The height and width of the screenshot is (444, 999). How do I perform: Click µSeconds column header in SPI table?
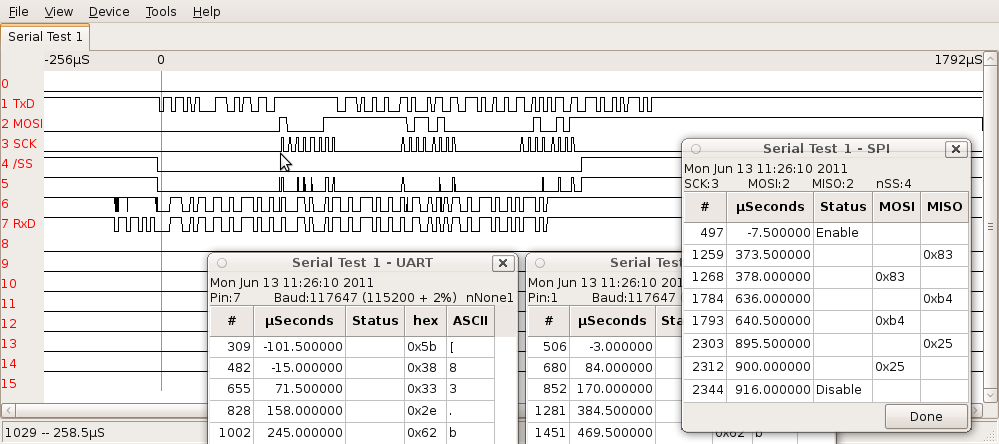coord(770,207)
